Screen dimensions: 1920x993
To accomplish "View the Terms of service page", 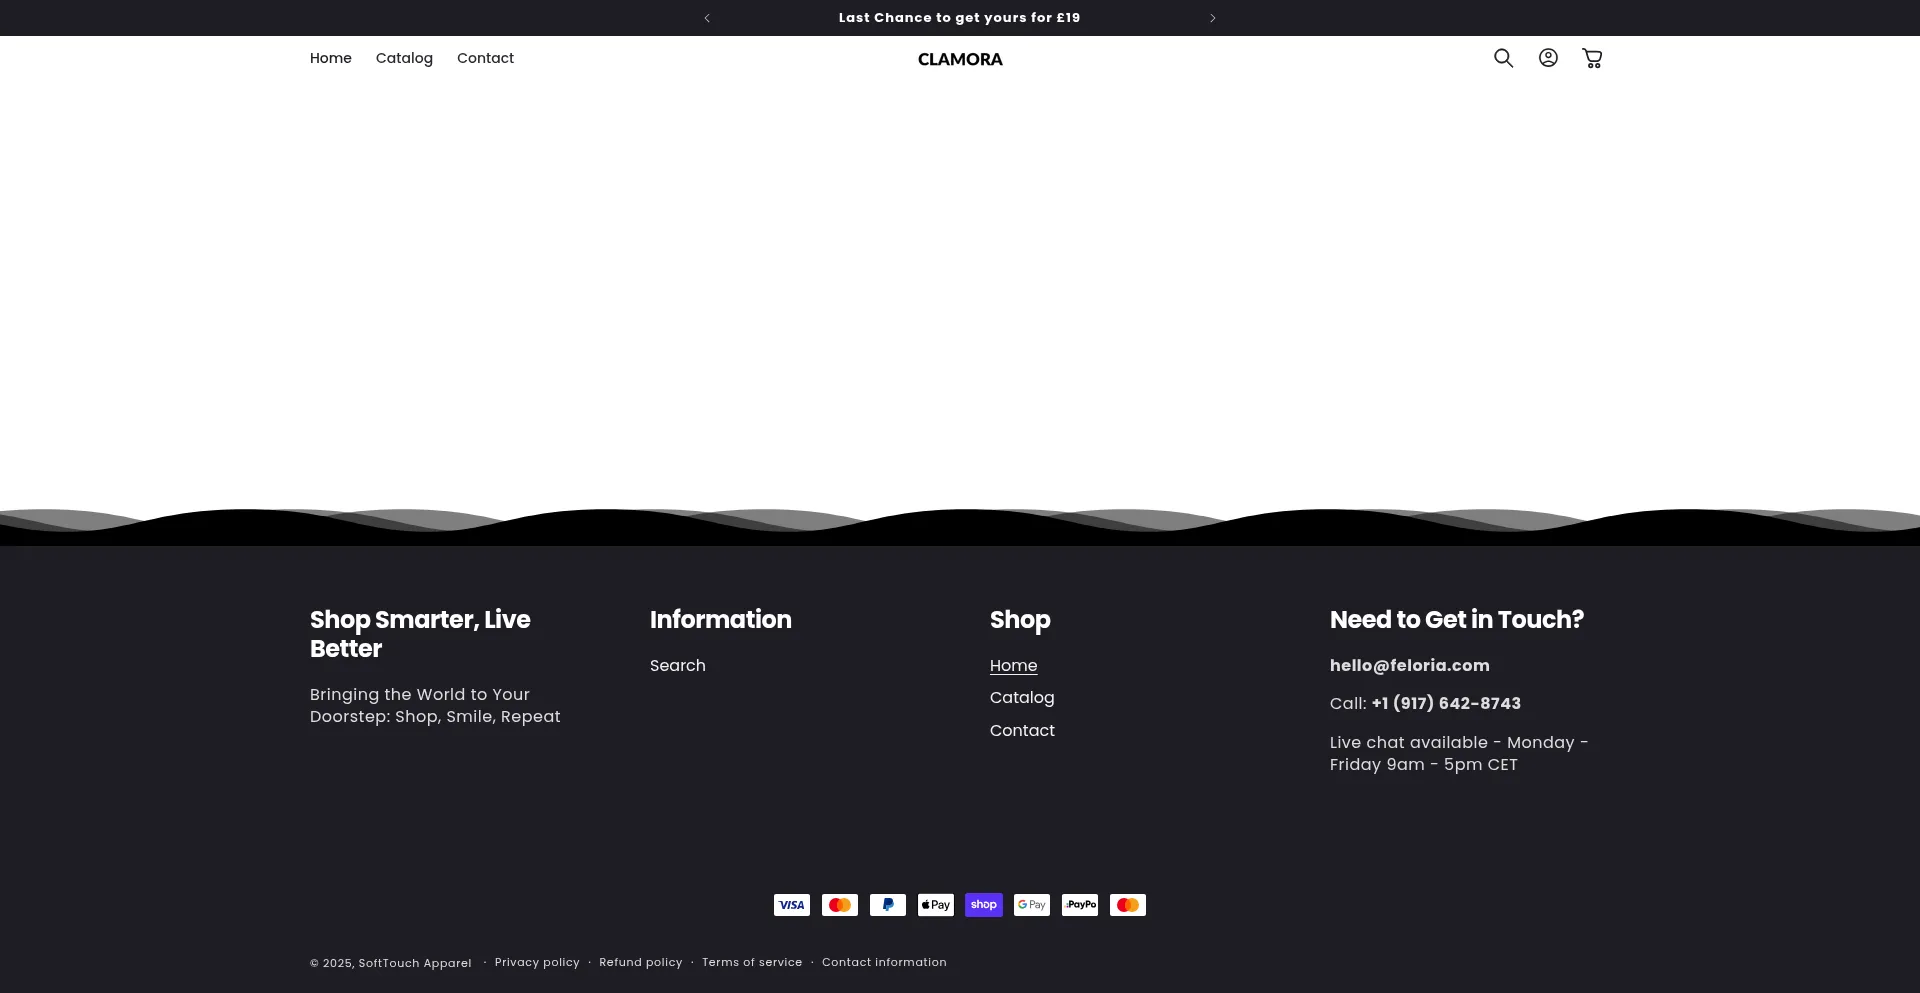I will [751, 963].
